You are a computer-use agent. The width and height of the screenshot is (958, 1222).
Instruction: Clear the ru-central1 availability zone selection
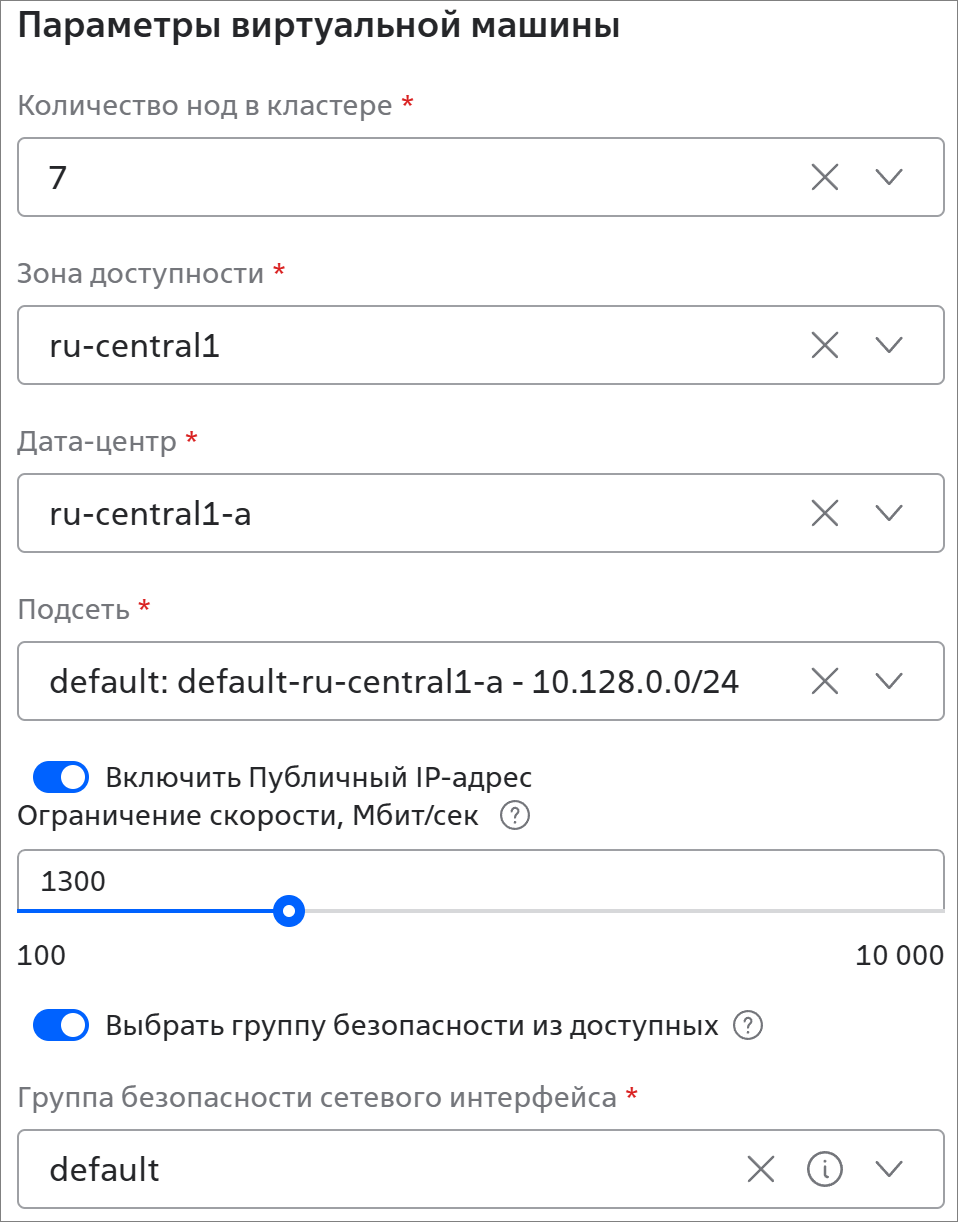(x=824, y=346)
